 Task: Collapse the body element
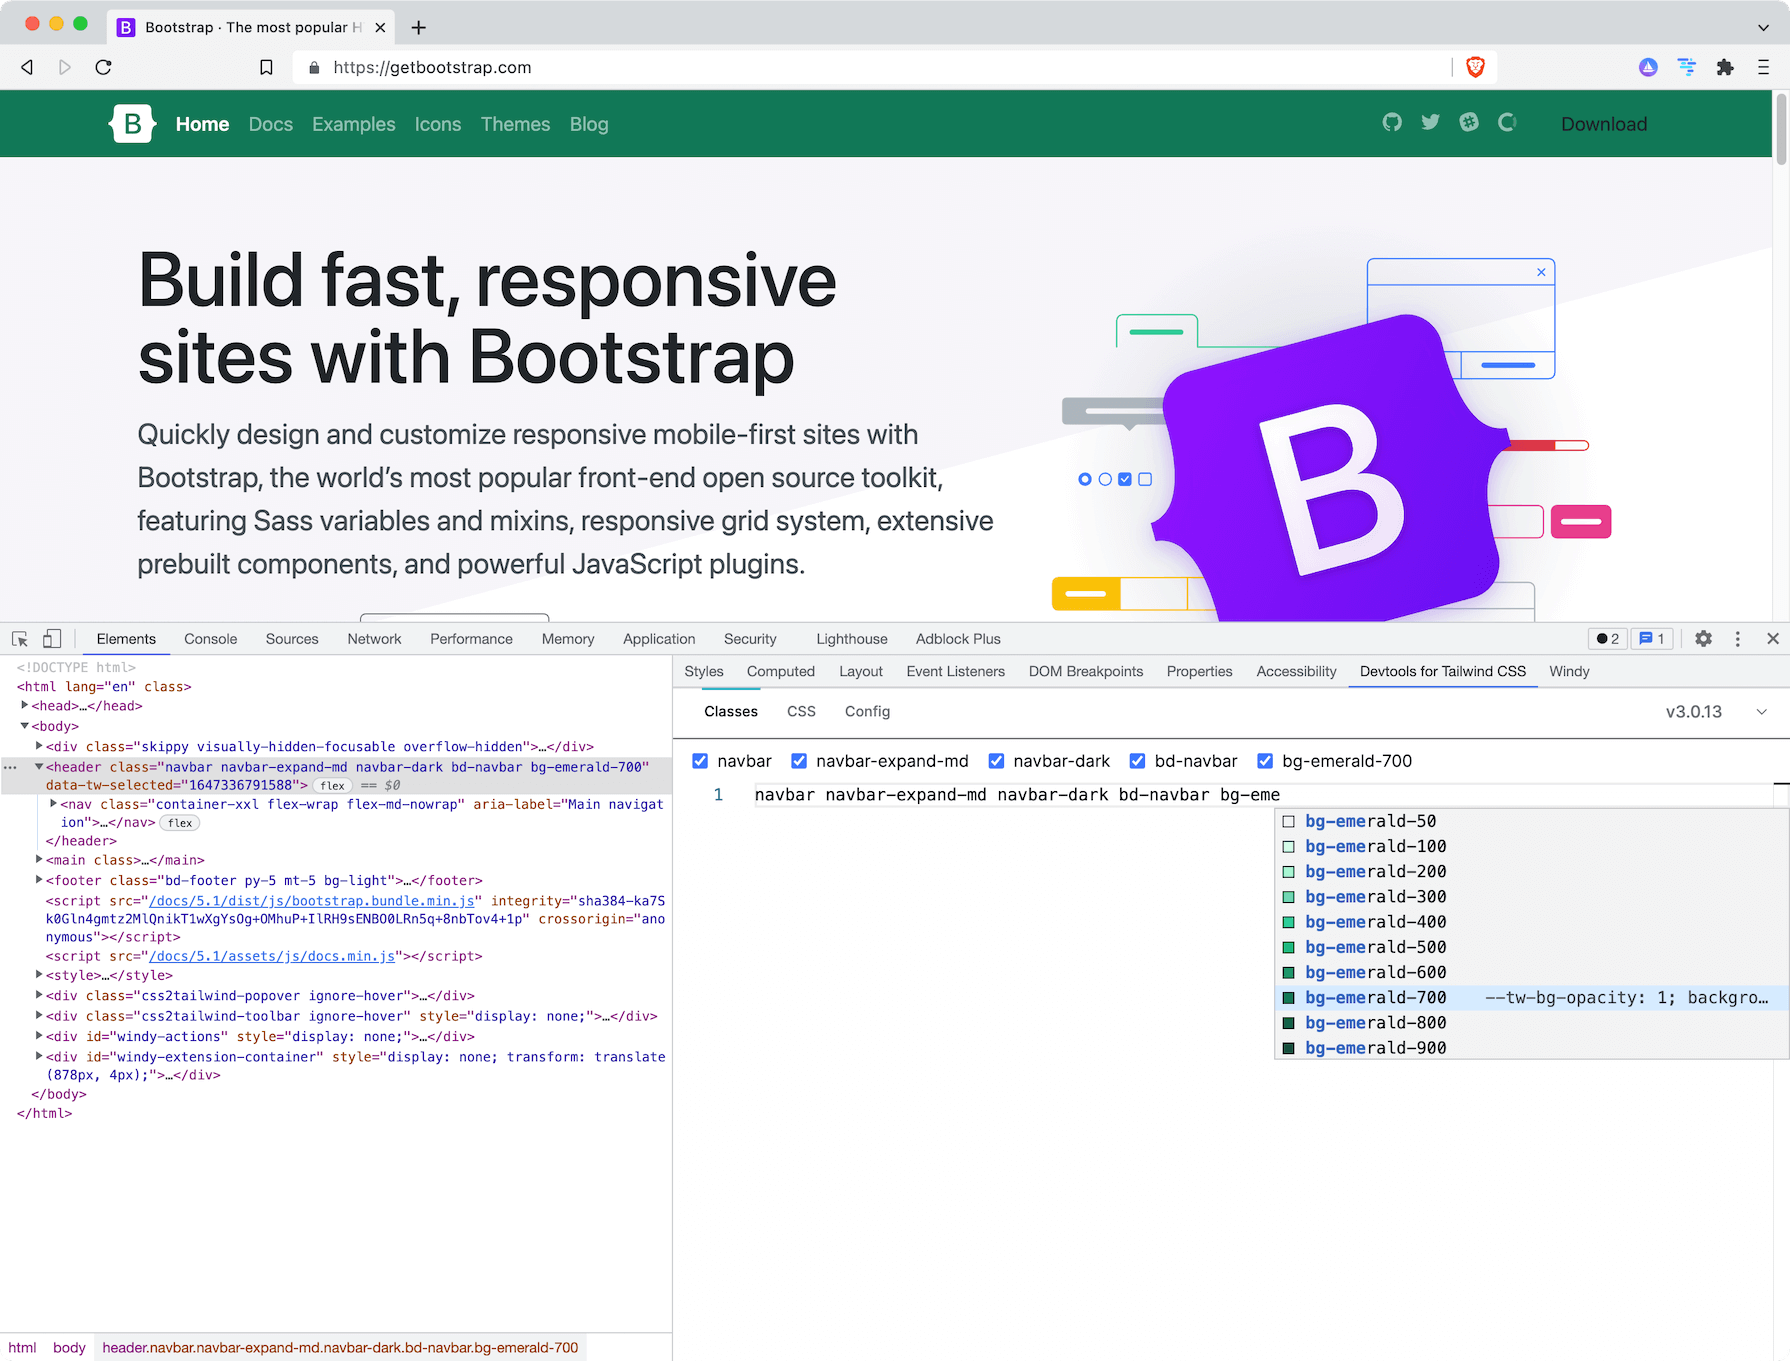pos(25,726)
